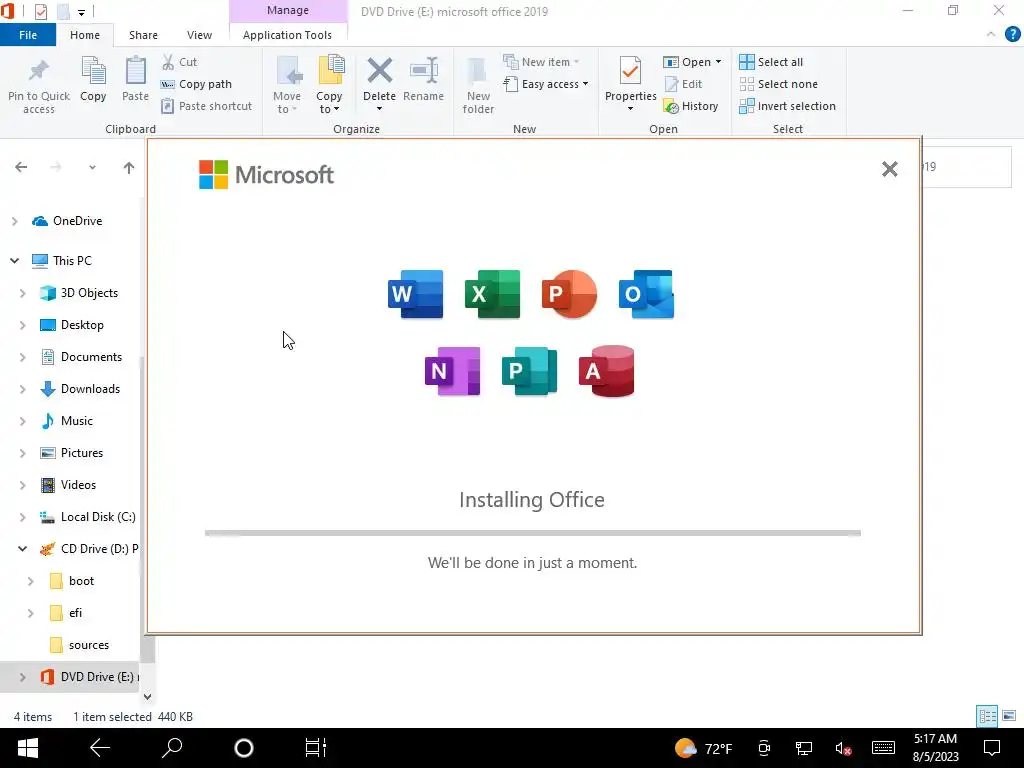The image size is (1024, 768).
Task: Click the muted volume tray icon
Action: [843, 749]
